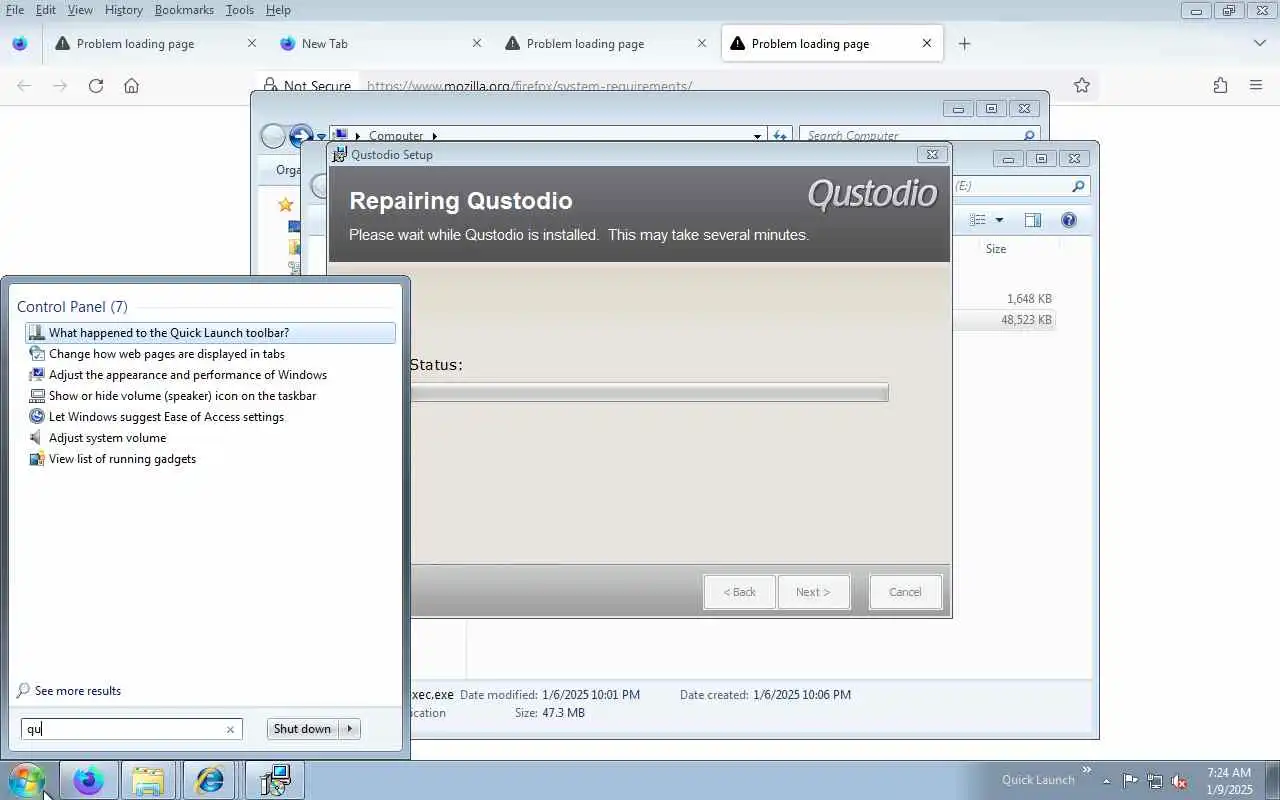This screenshot has height=800, width=1280.
Task: Click the Qustodio setup progress bar
Action: coord(648,393)
